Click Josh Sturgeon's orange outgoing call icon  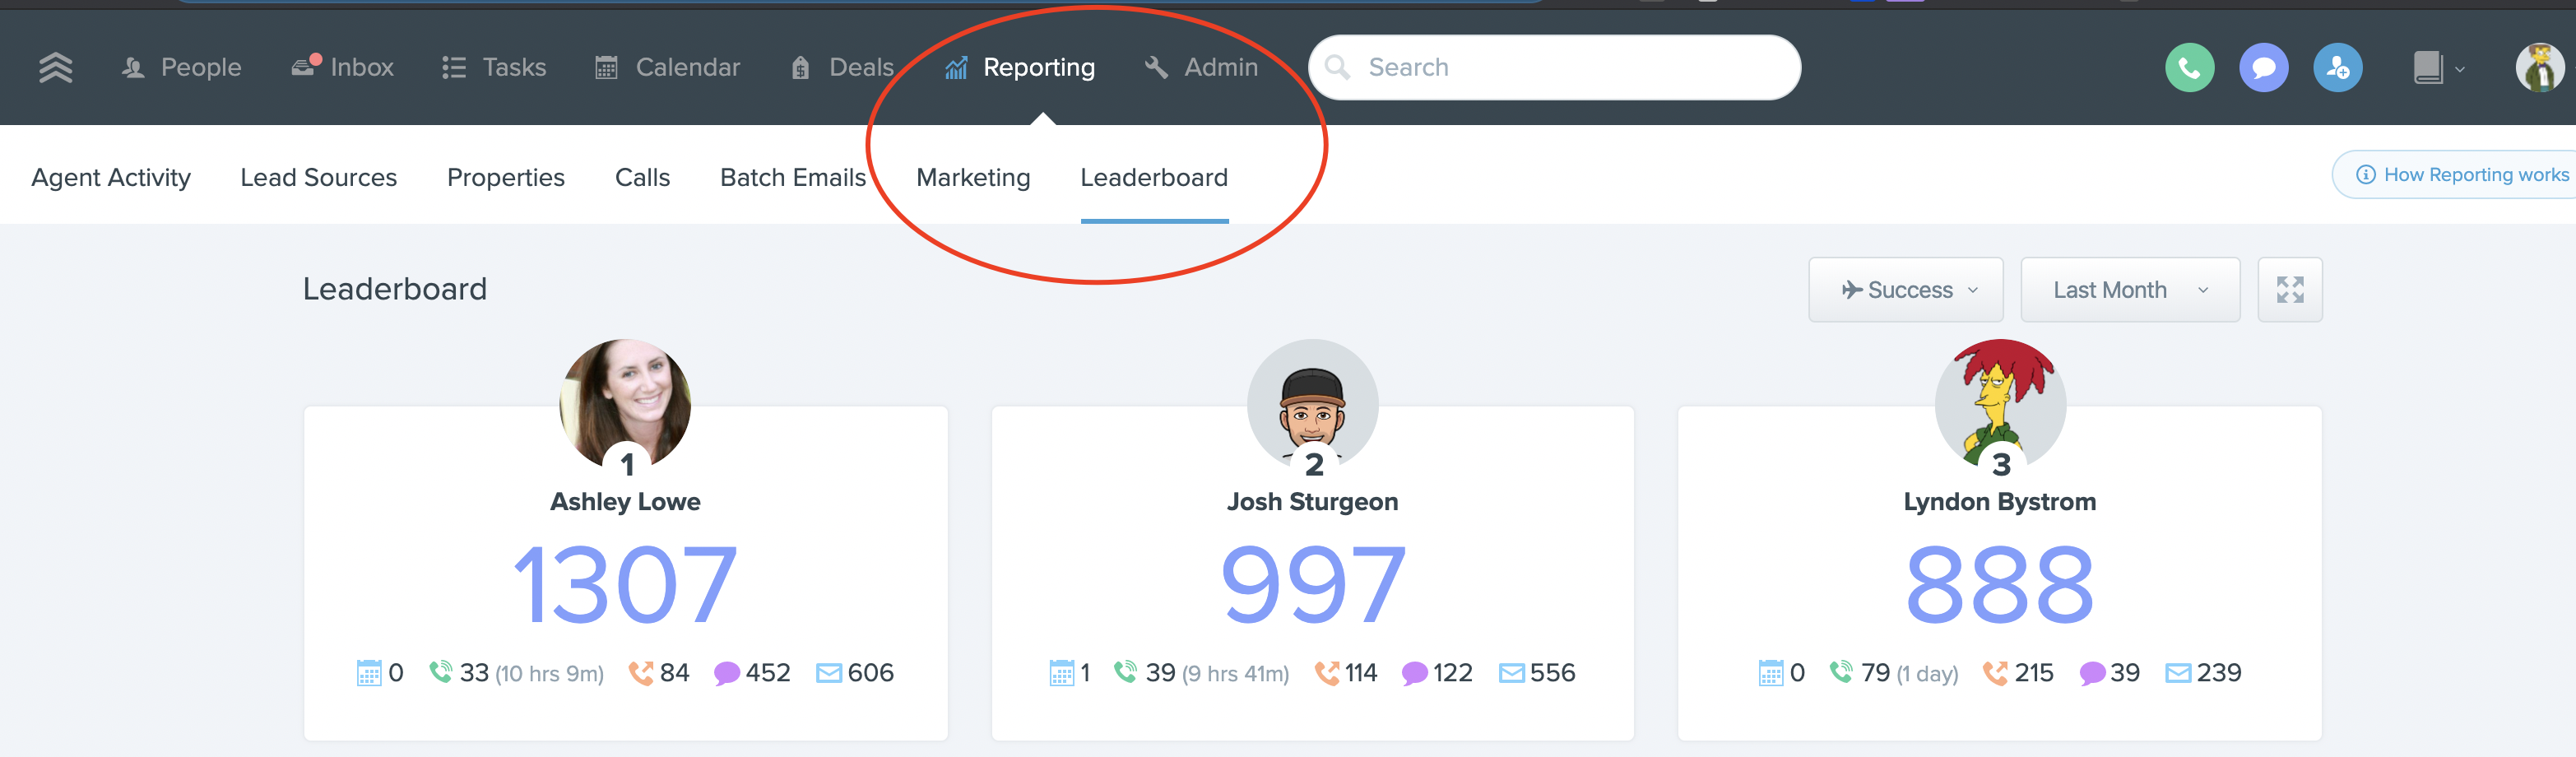click(1327, 673)
